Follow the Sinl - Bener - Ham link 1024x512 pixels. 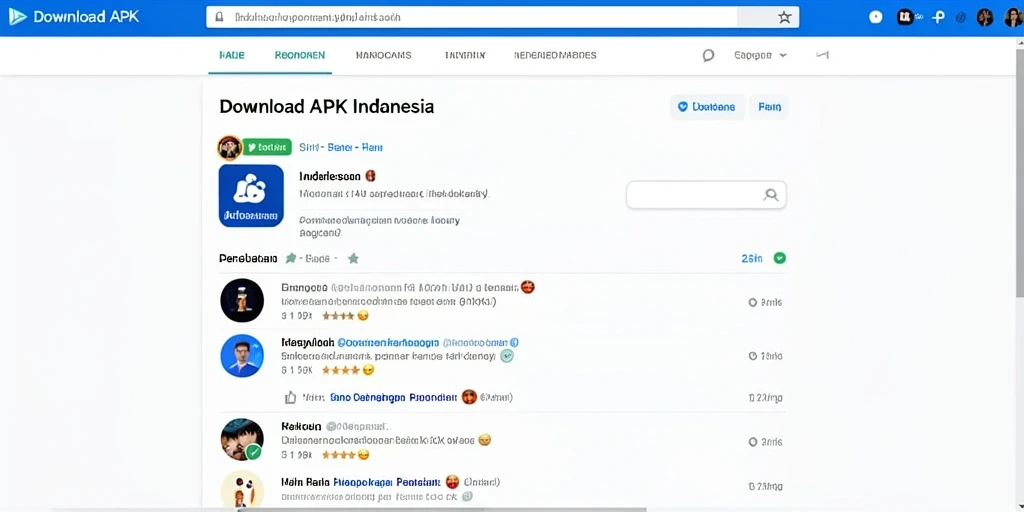point(341,148)
